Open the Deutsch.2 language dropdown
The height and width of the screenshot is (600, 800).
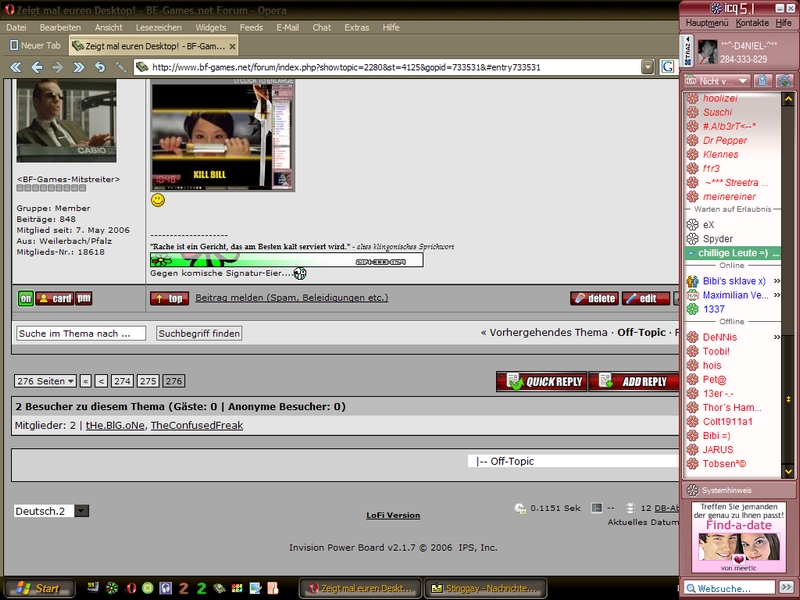tap(52, 511)
